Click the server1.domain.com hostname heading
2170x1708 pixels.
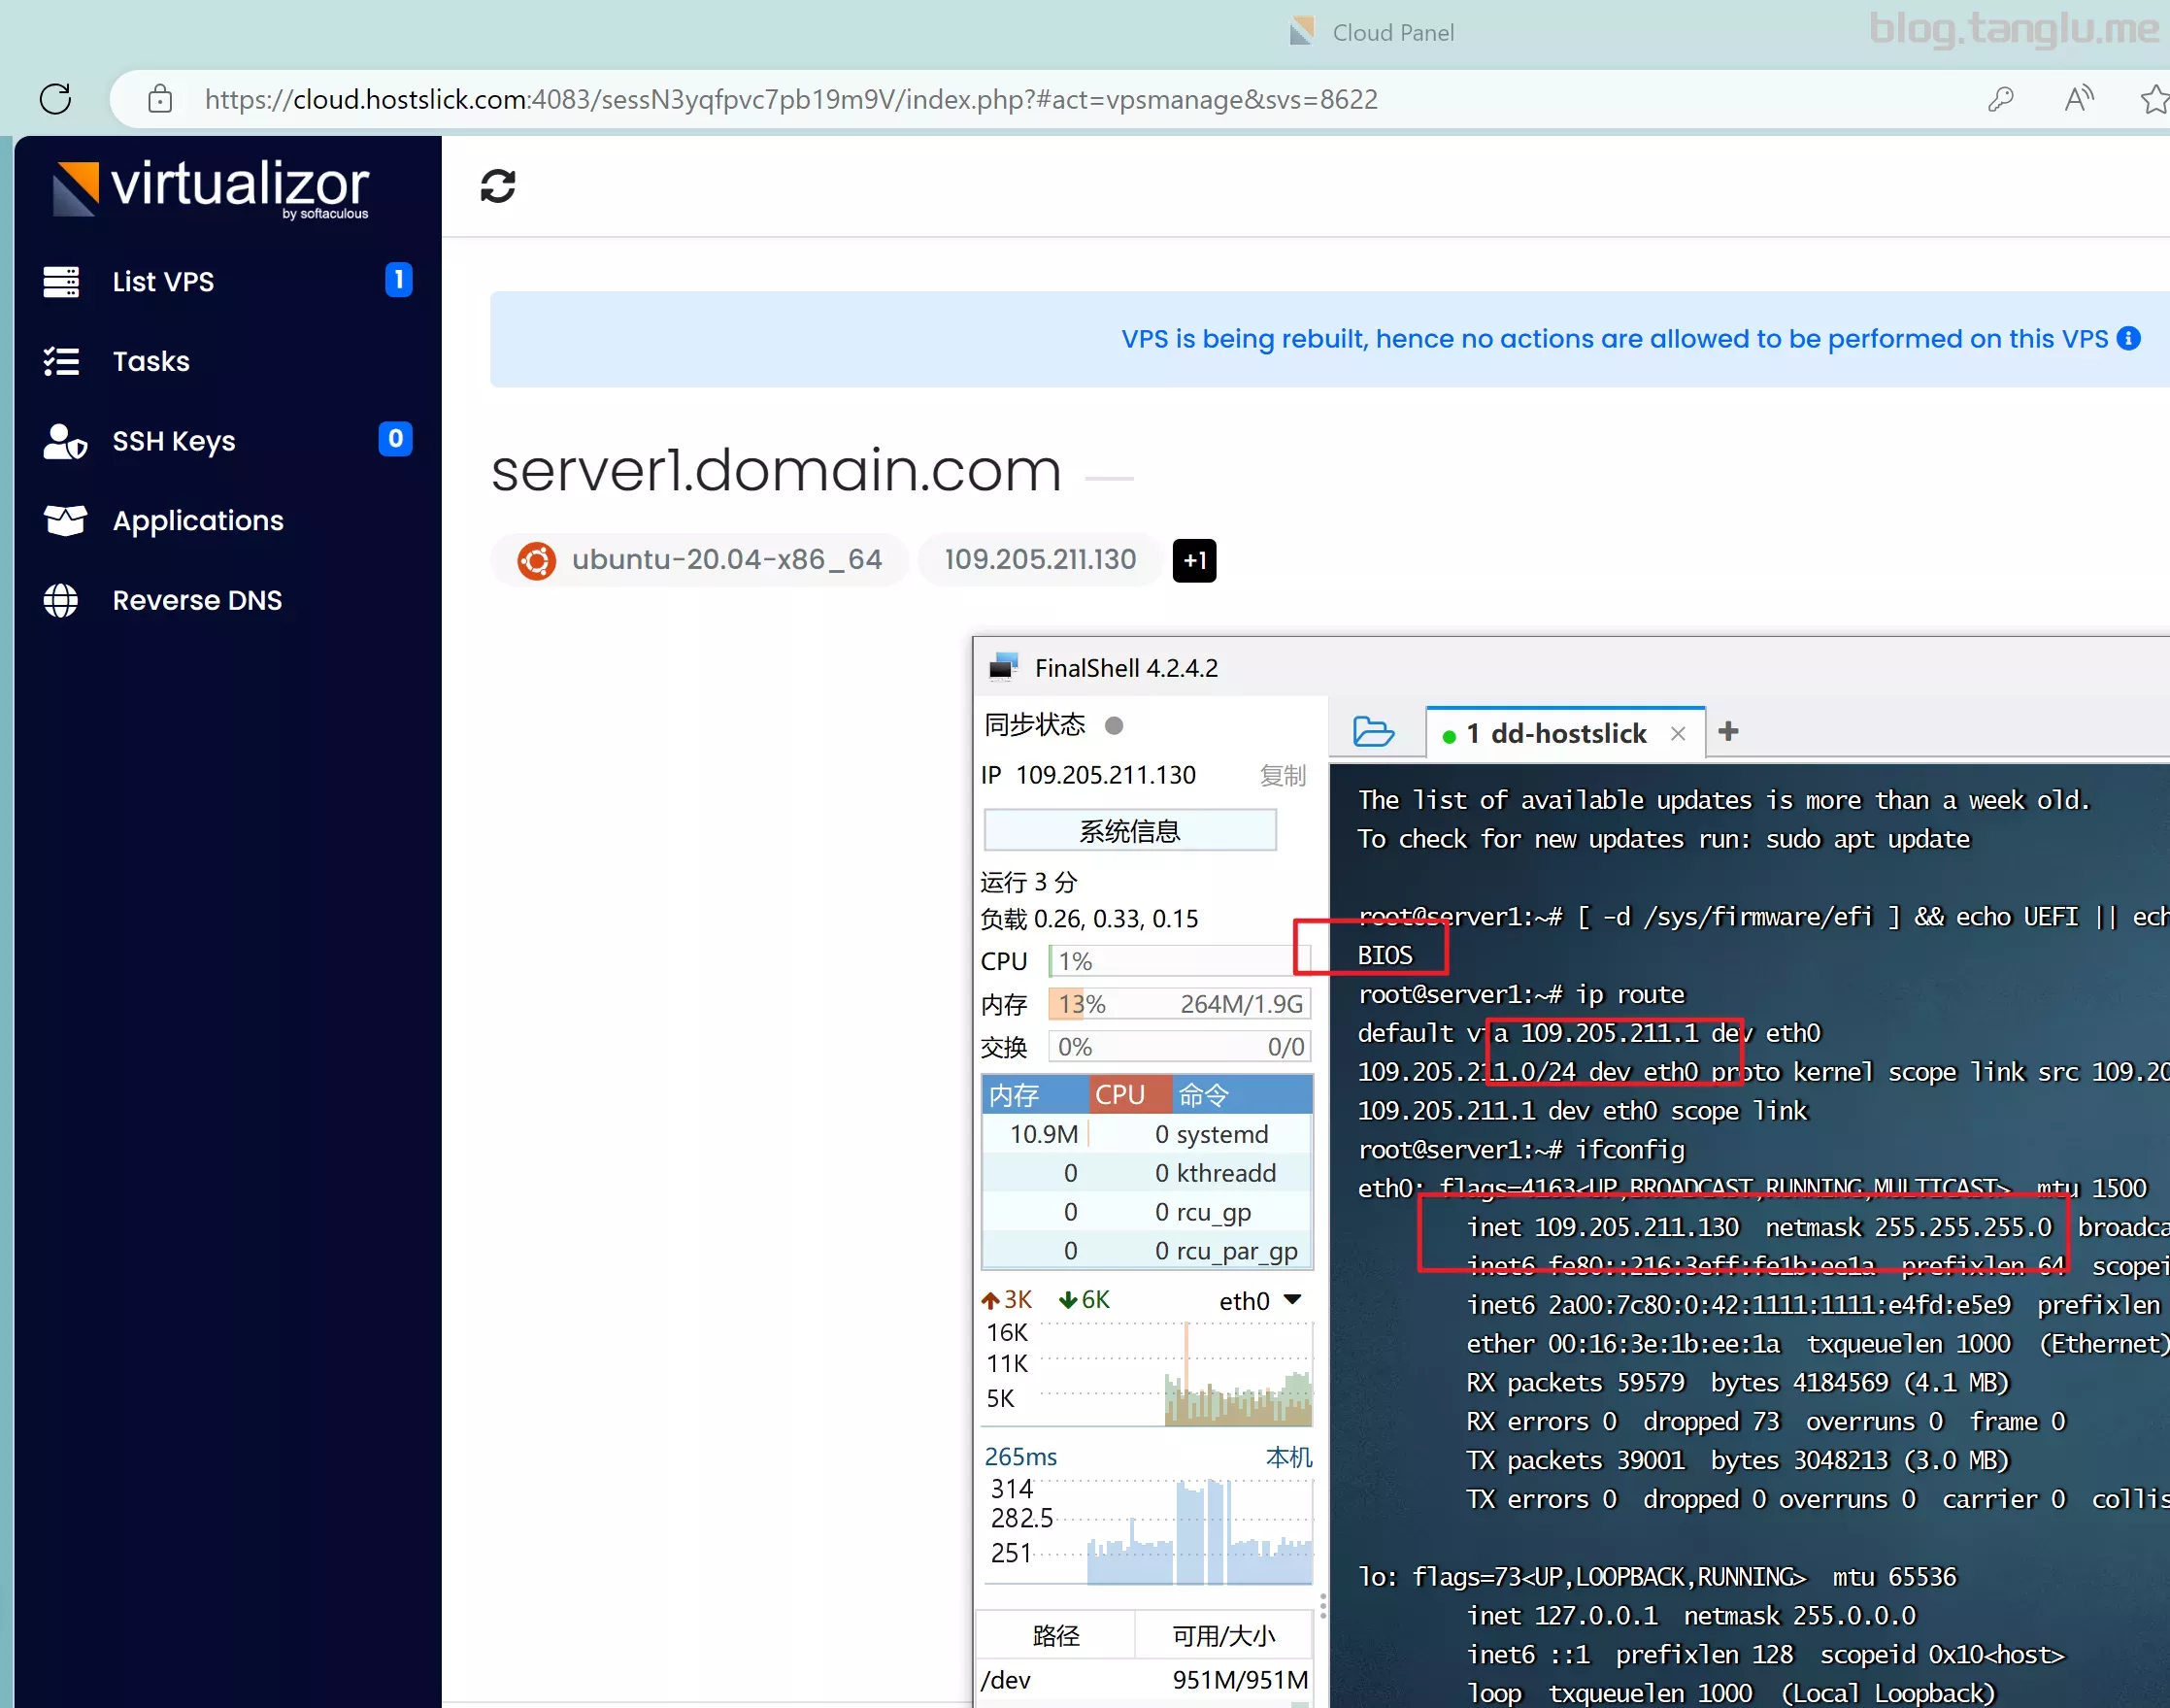pos(776,469)
